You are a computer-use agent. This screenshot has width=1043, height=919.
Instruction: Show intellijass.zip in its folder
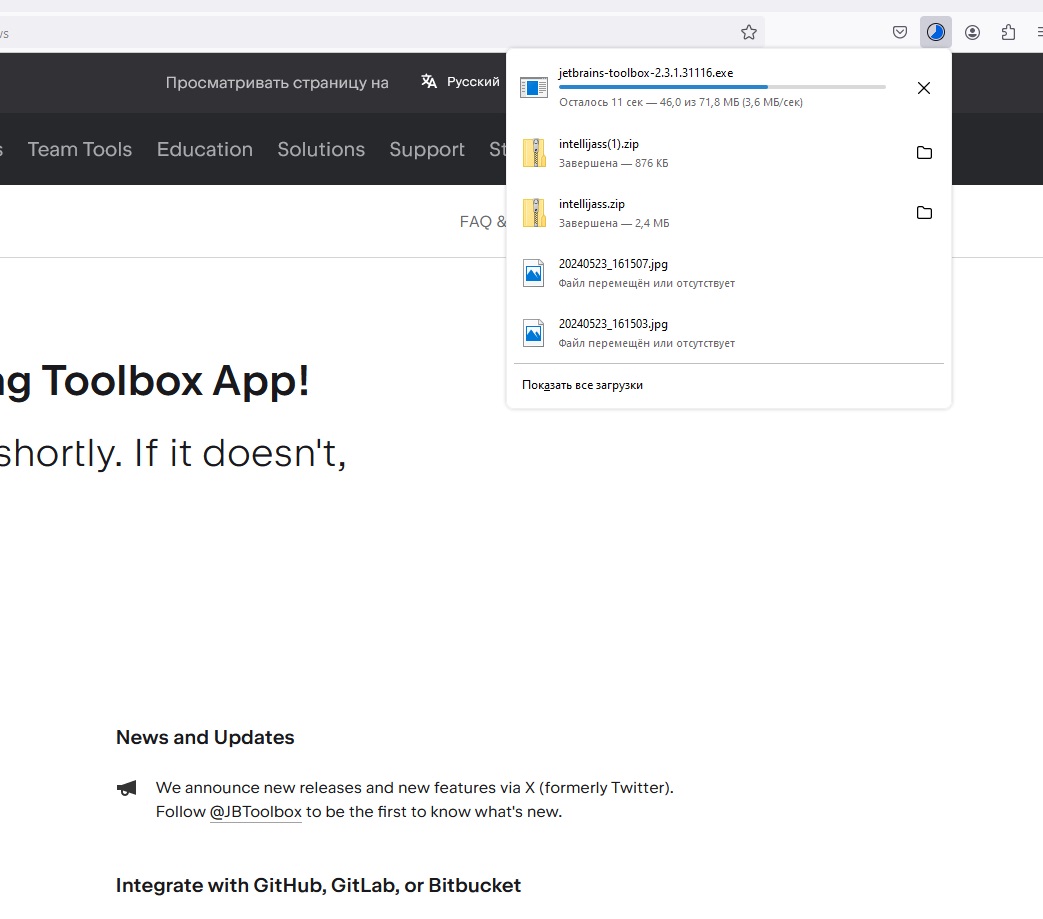click(924, 213)
